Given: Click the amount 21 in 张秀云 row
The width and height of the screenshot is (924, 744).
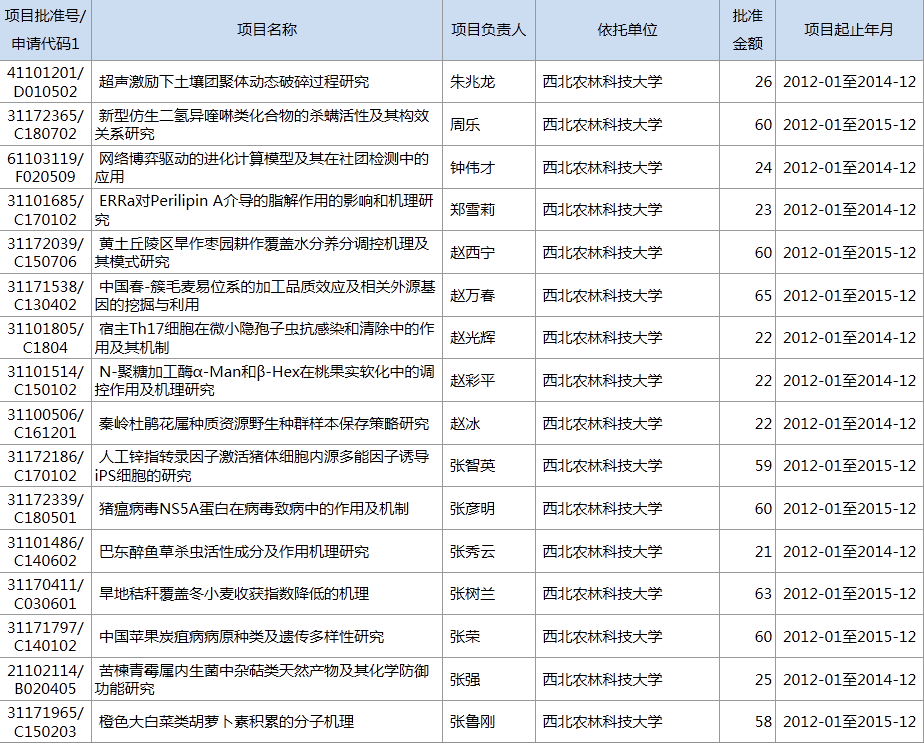Looking at the screenshot, I should (x=763, y=552).
